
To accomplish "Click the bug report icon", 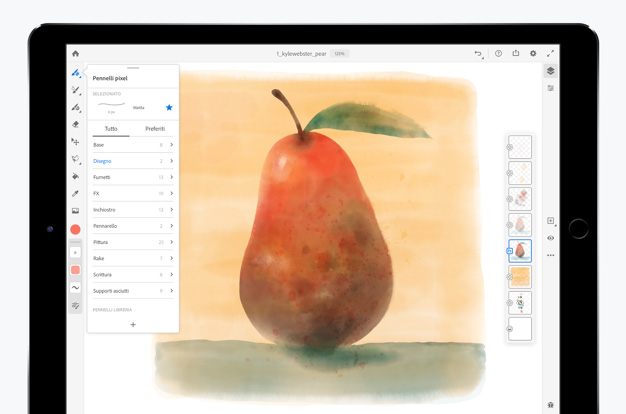I will point(551,405).
